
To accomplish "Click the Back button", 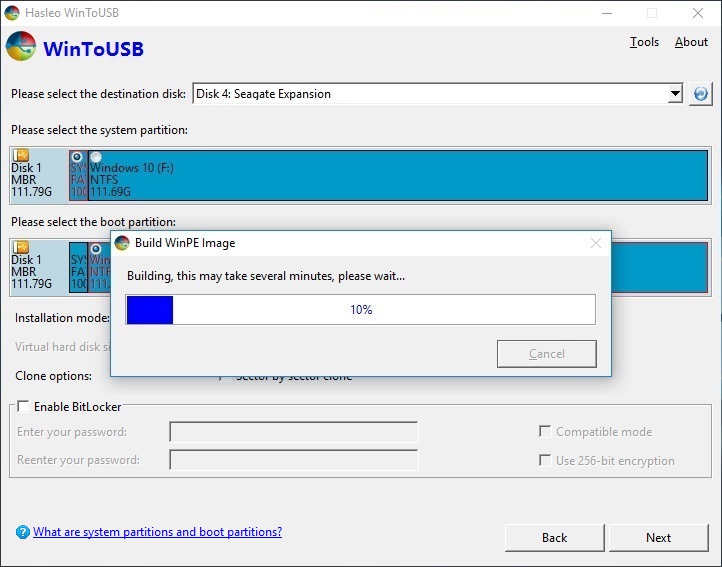I will (554, 538).
